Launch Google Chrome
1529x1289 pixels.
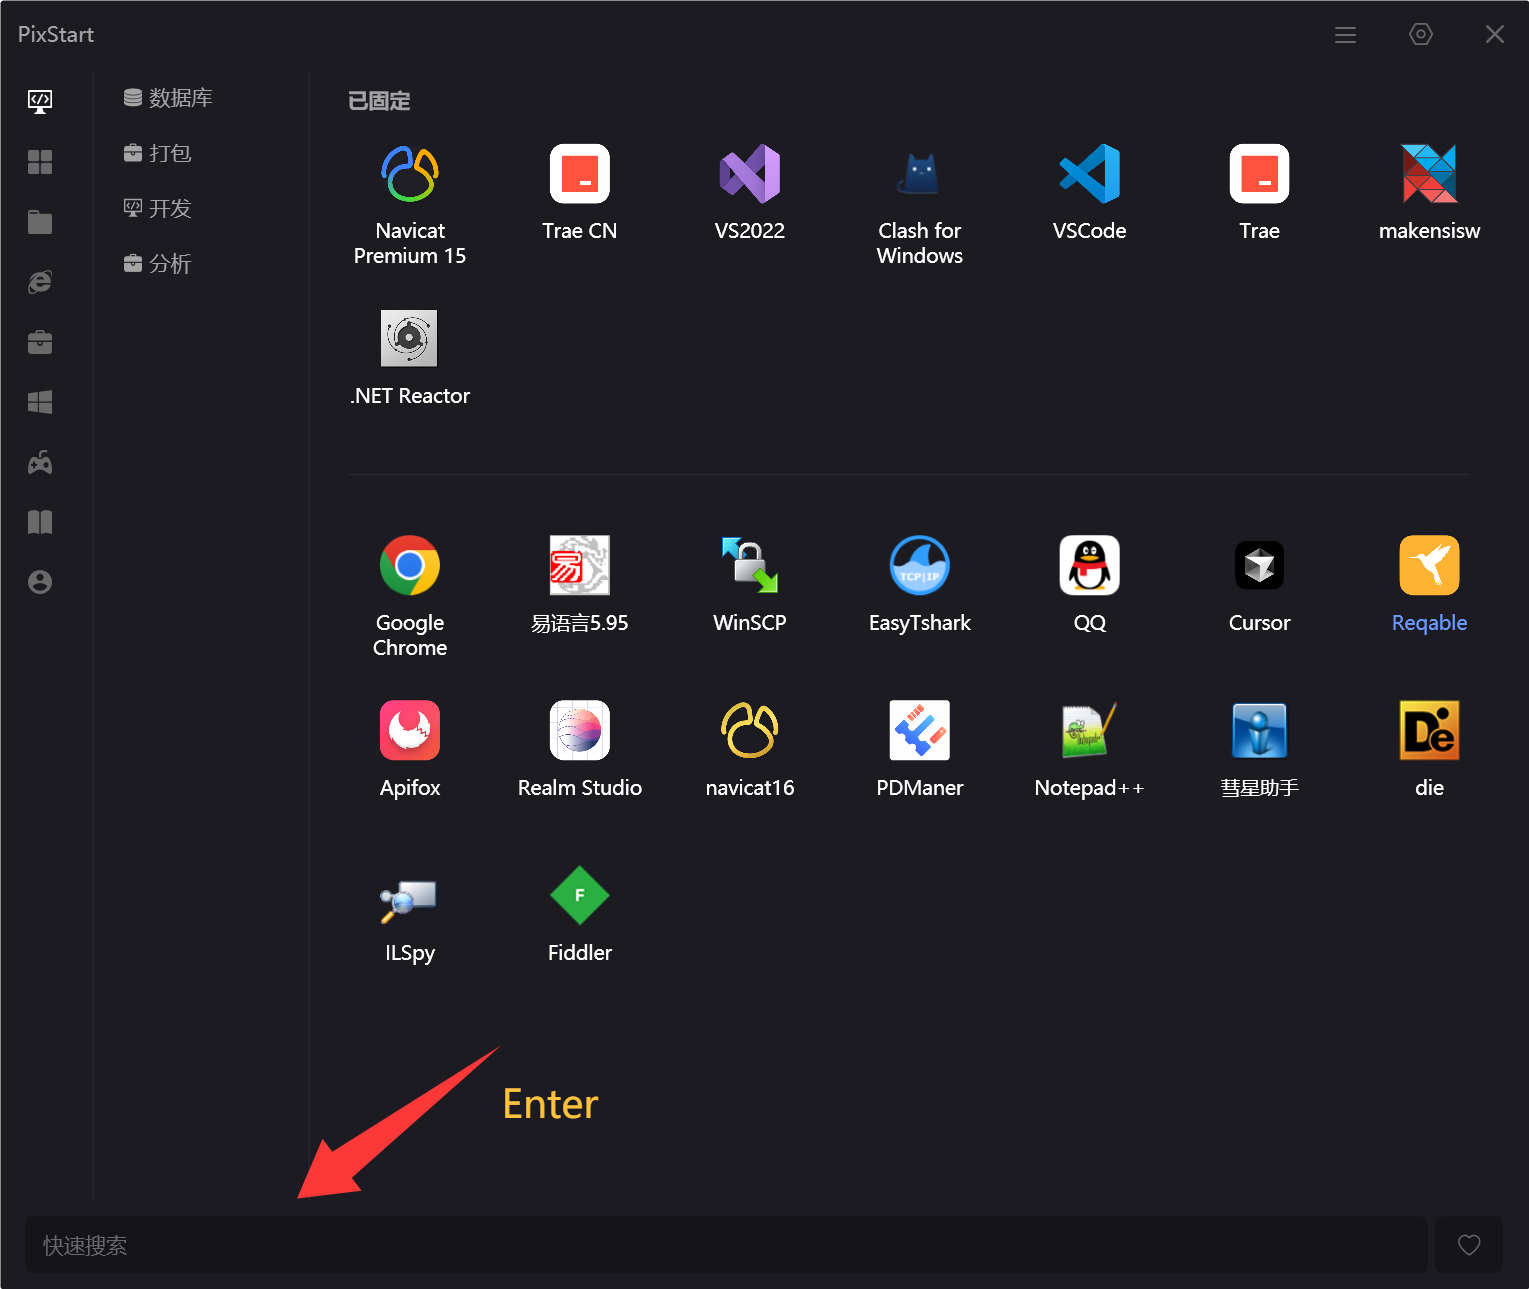pyautogui.click(x=409, y=566)
